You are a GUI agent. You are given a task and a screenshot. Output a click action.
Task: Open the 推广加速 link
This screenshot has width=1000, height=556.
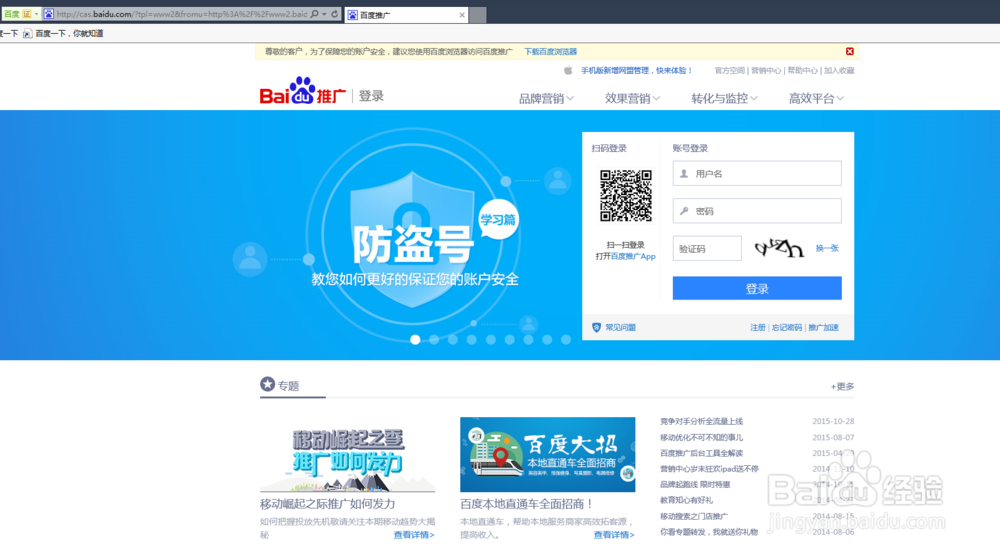tap(823, 327)
